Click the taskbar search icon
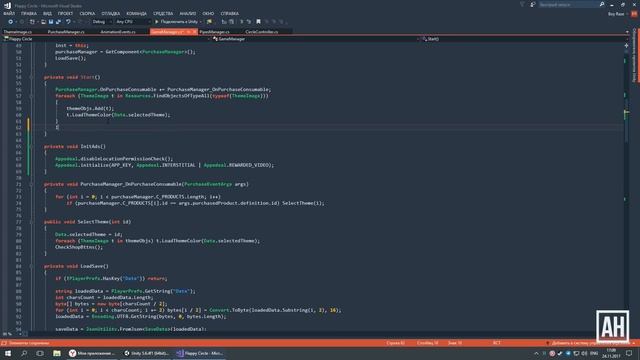Viewport: 640px width, 360px height. [x=24, y=353]
